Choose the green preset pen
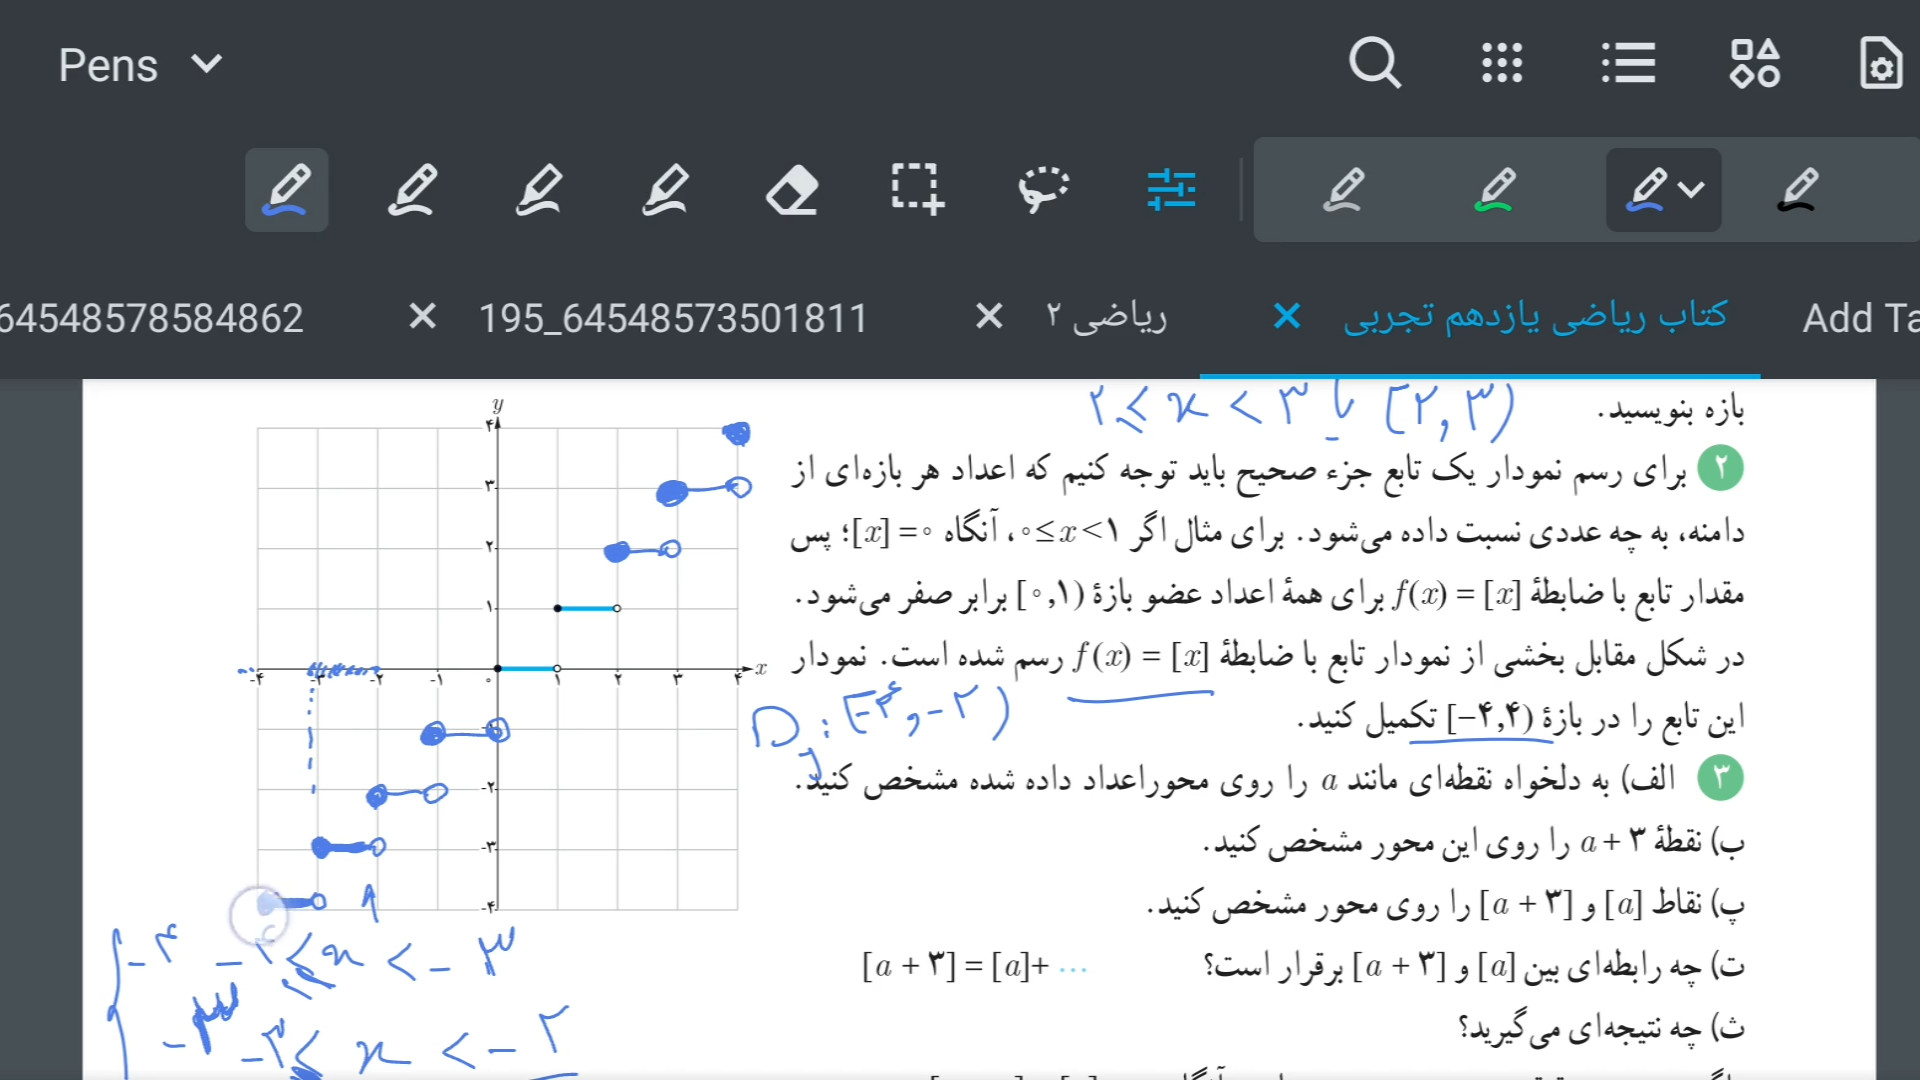This screenshot has height=1080, width=1920. click(x=1495, y=189)
